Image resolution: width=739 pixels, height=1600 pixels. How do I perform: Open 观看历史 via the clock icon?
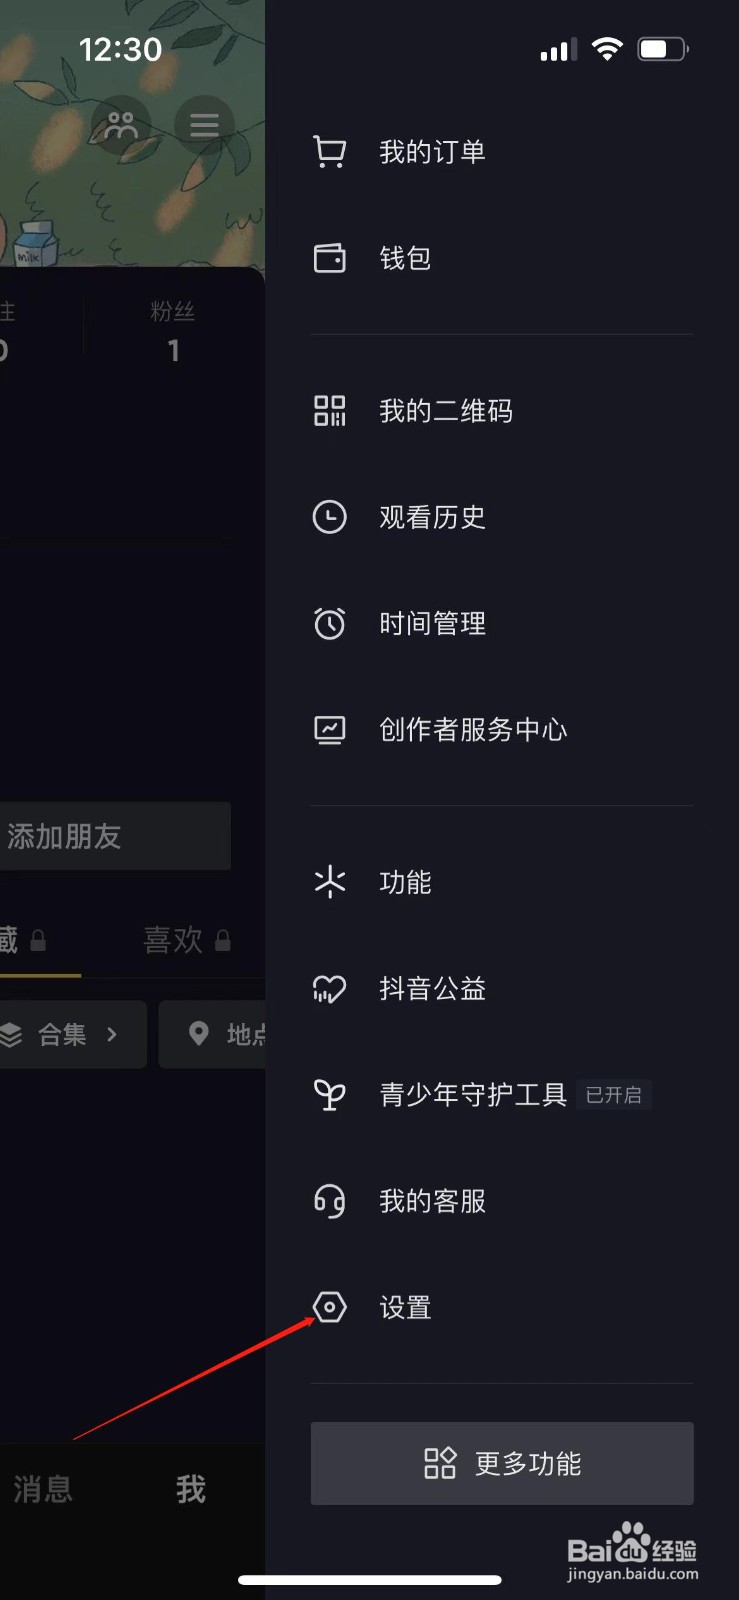(330, 517)
